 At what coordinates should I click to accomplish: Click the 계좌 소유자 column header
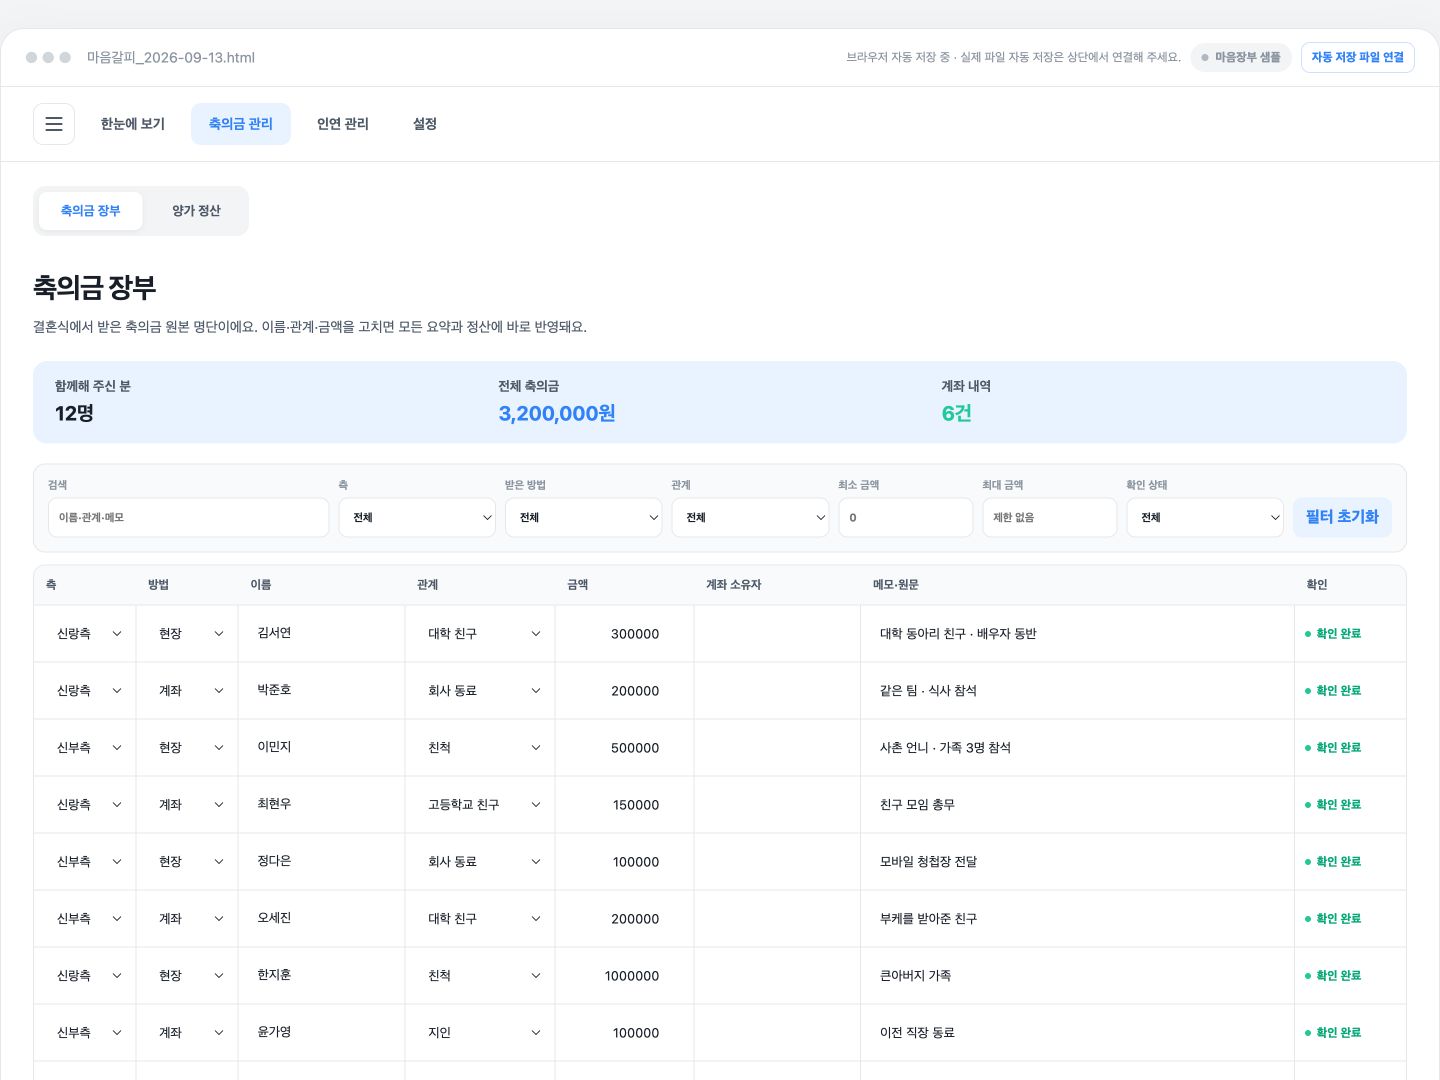[734, 585]
